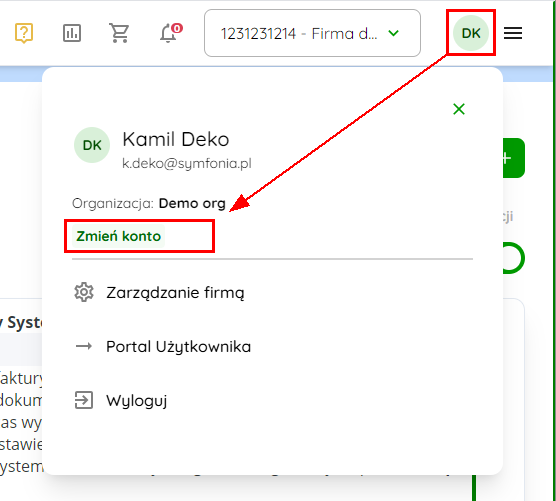Click the green circular progress indicator
Screen dimensions: 556x501
[513, 258]
